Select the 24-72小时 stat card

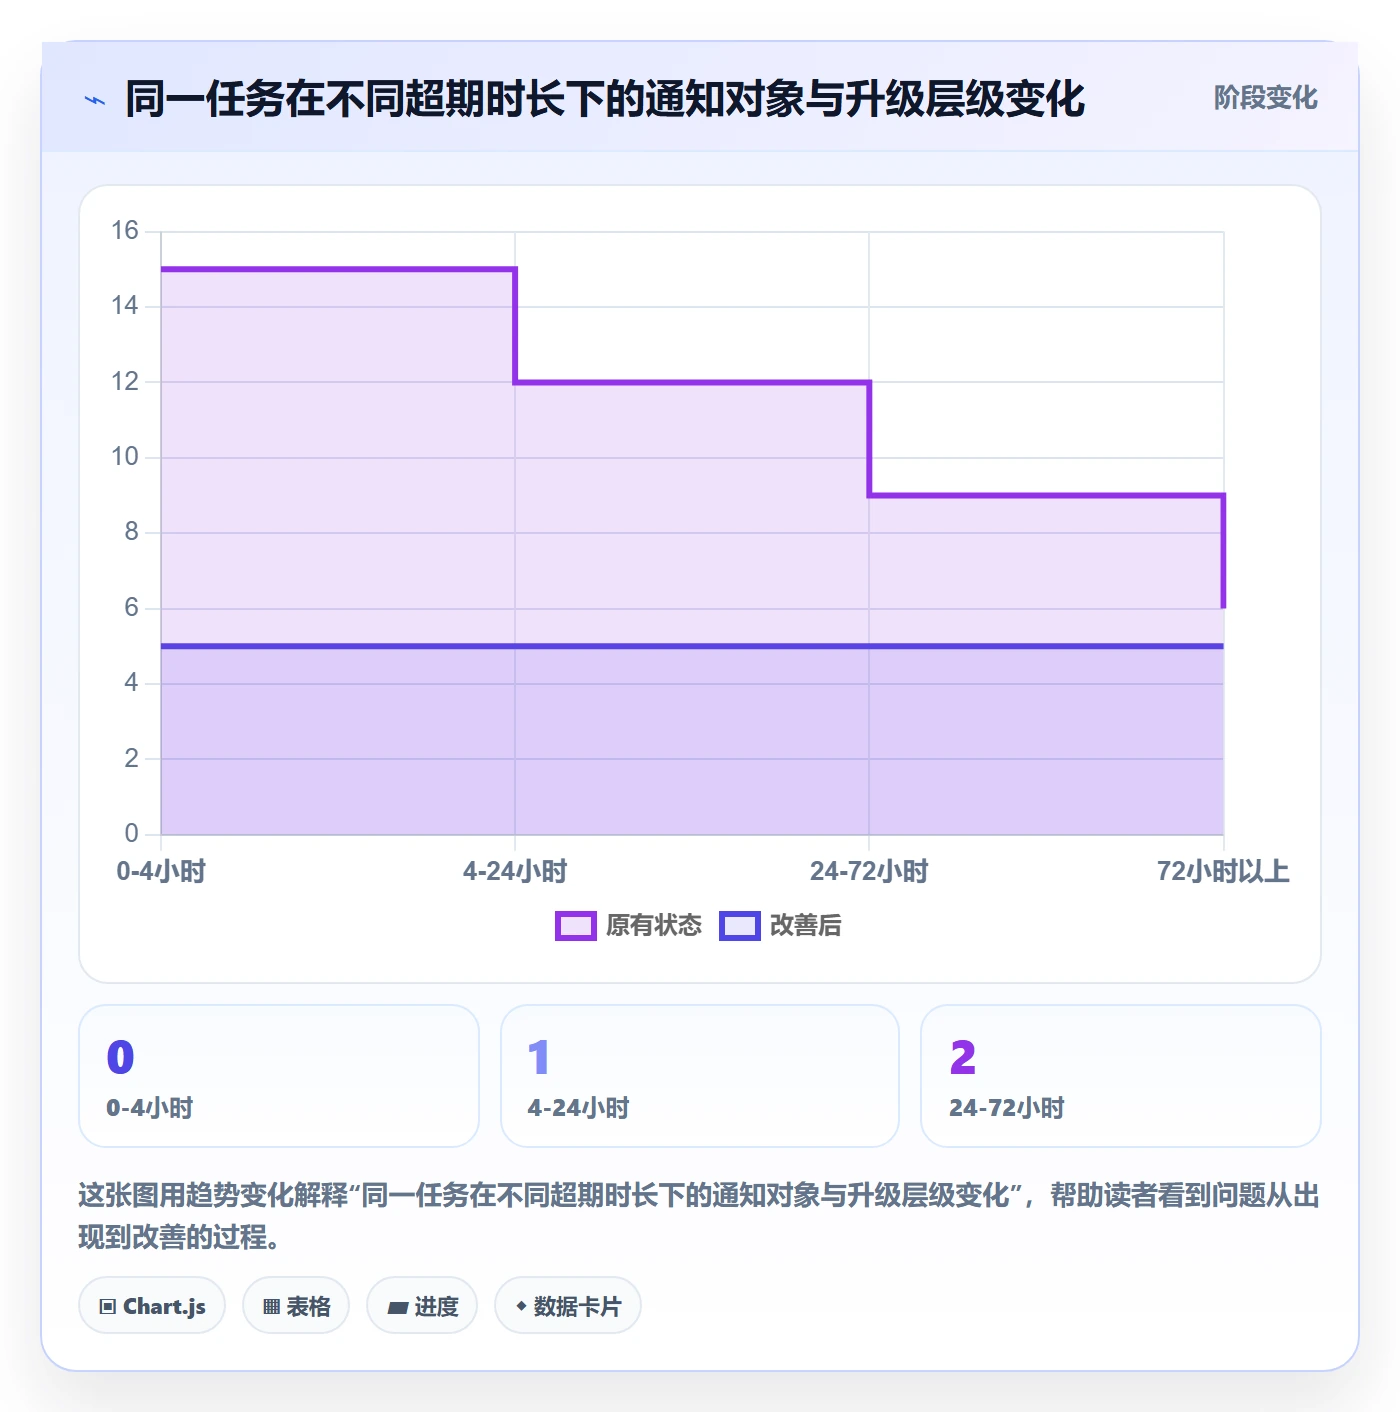(1121, 1076)
